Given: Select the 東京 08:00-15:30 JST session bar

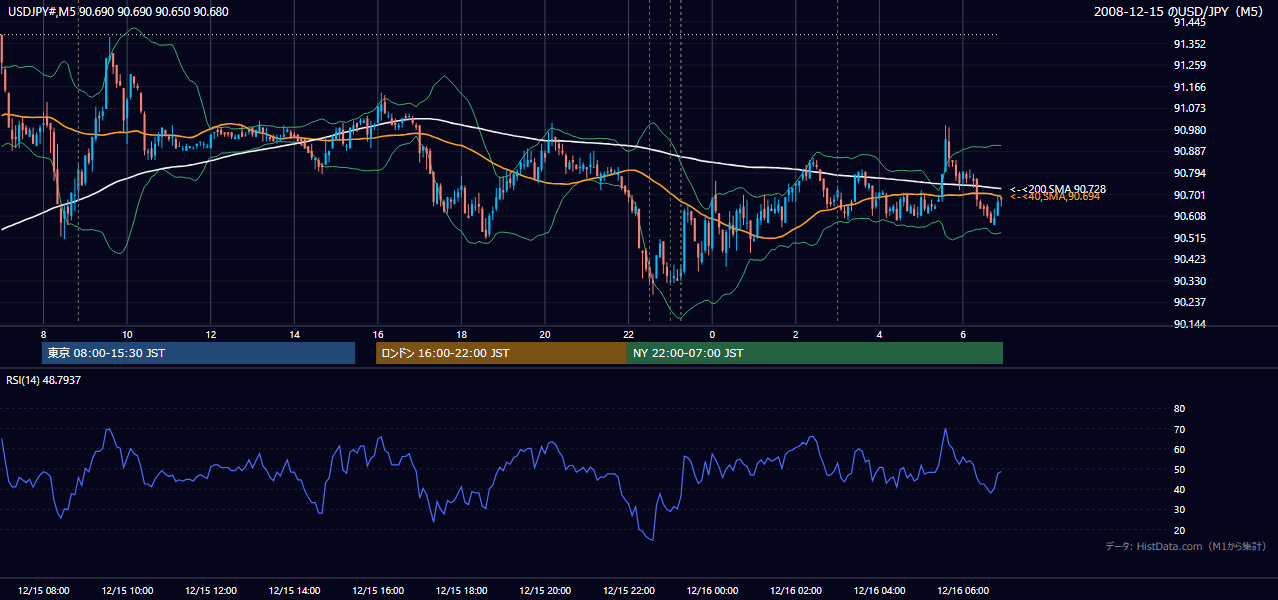Looking at the screenshot, I should (x=199, y=353).
